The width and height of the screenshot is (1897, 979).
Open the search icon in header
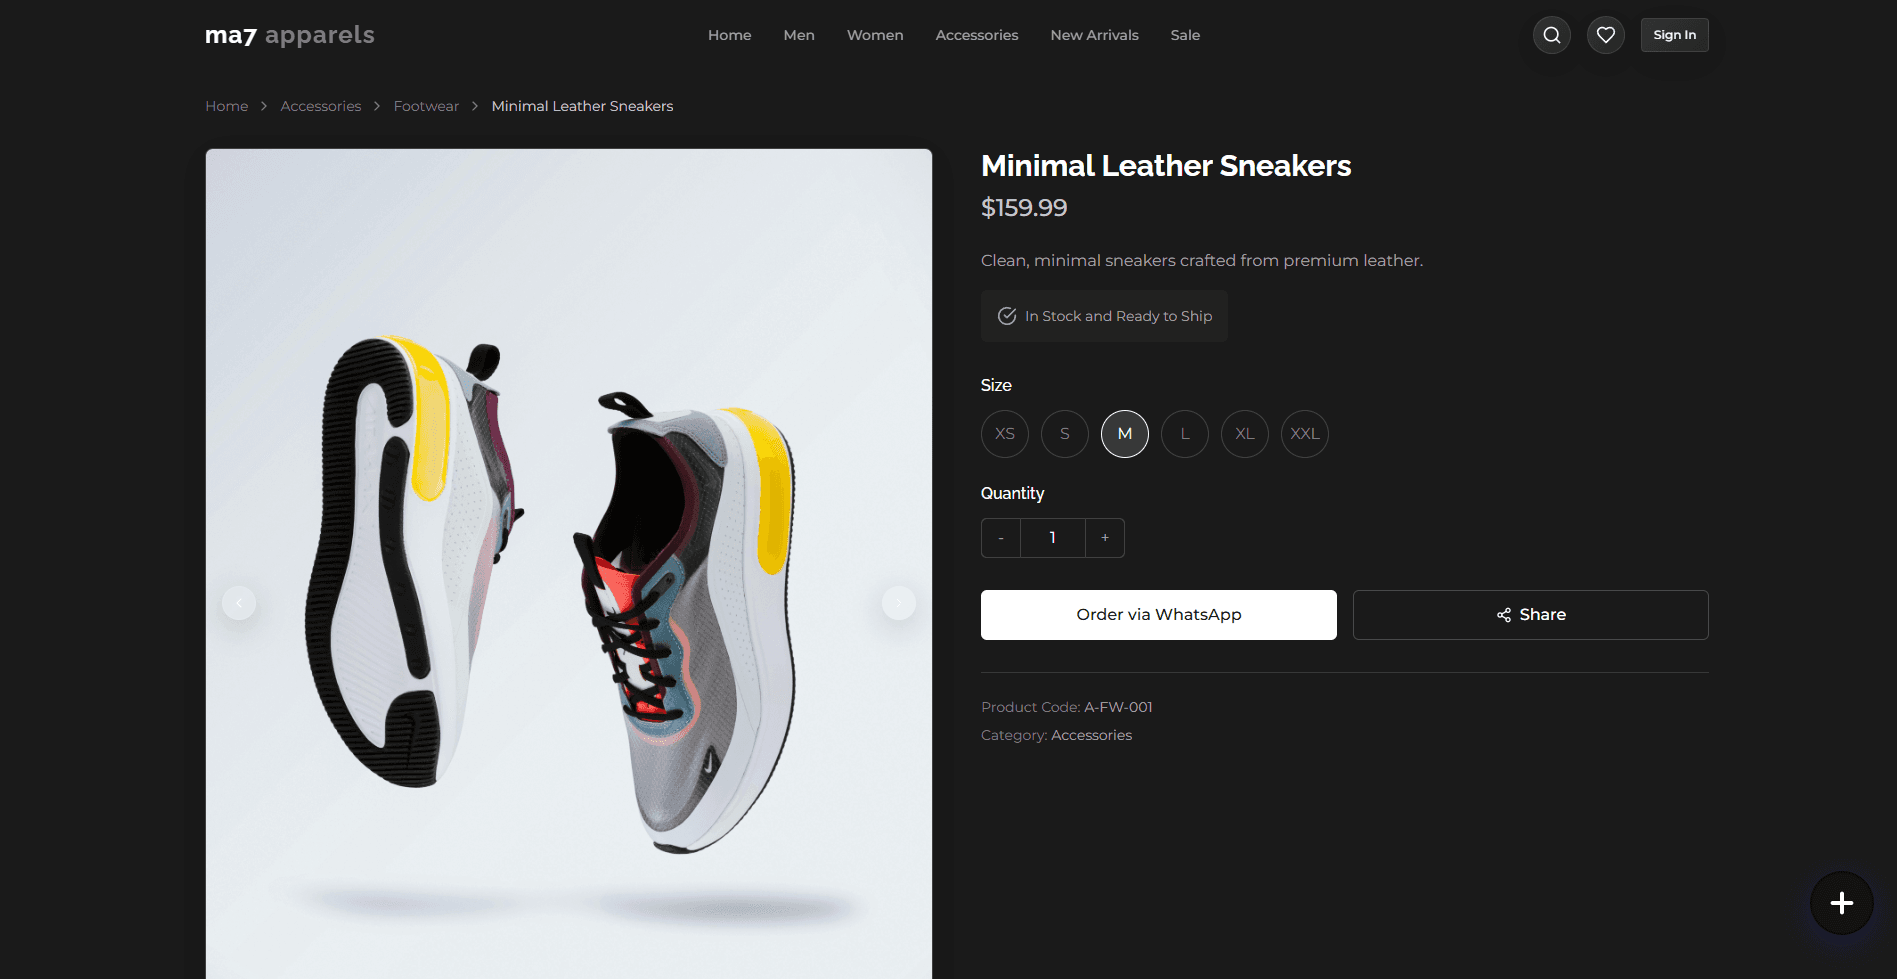coord(1551,35)
